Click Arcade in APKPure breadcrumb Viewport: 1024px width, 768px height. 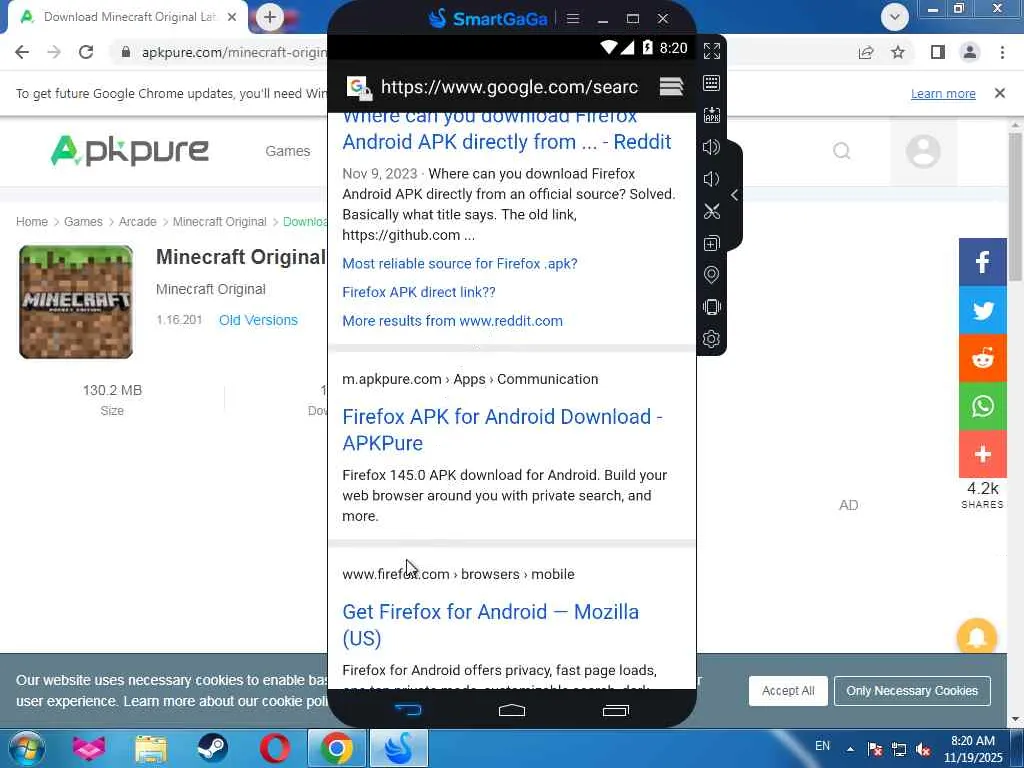137,221
